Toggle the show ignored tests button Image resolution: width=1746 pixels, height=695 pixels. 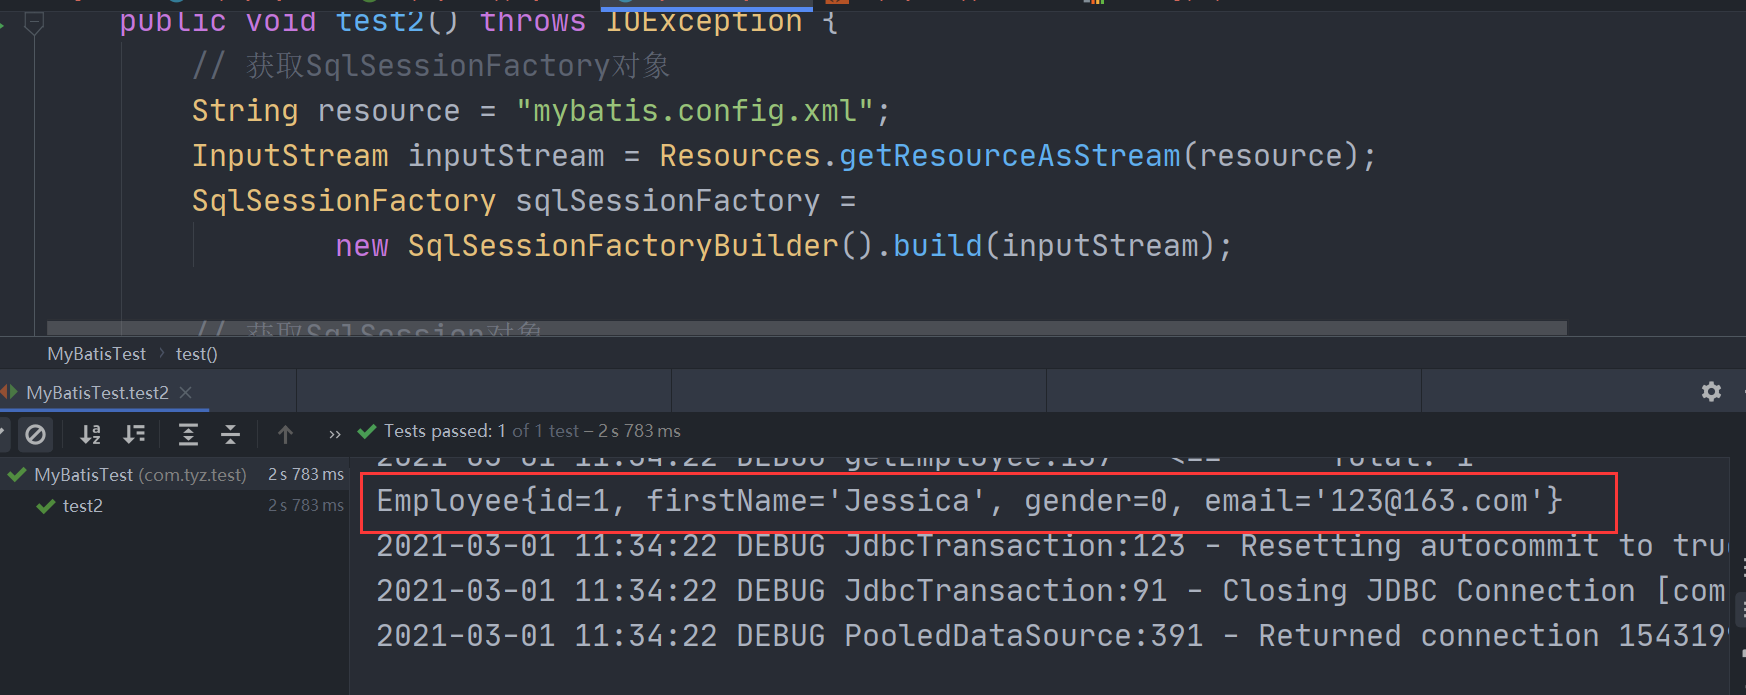35,434
